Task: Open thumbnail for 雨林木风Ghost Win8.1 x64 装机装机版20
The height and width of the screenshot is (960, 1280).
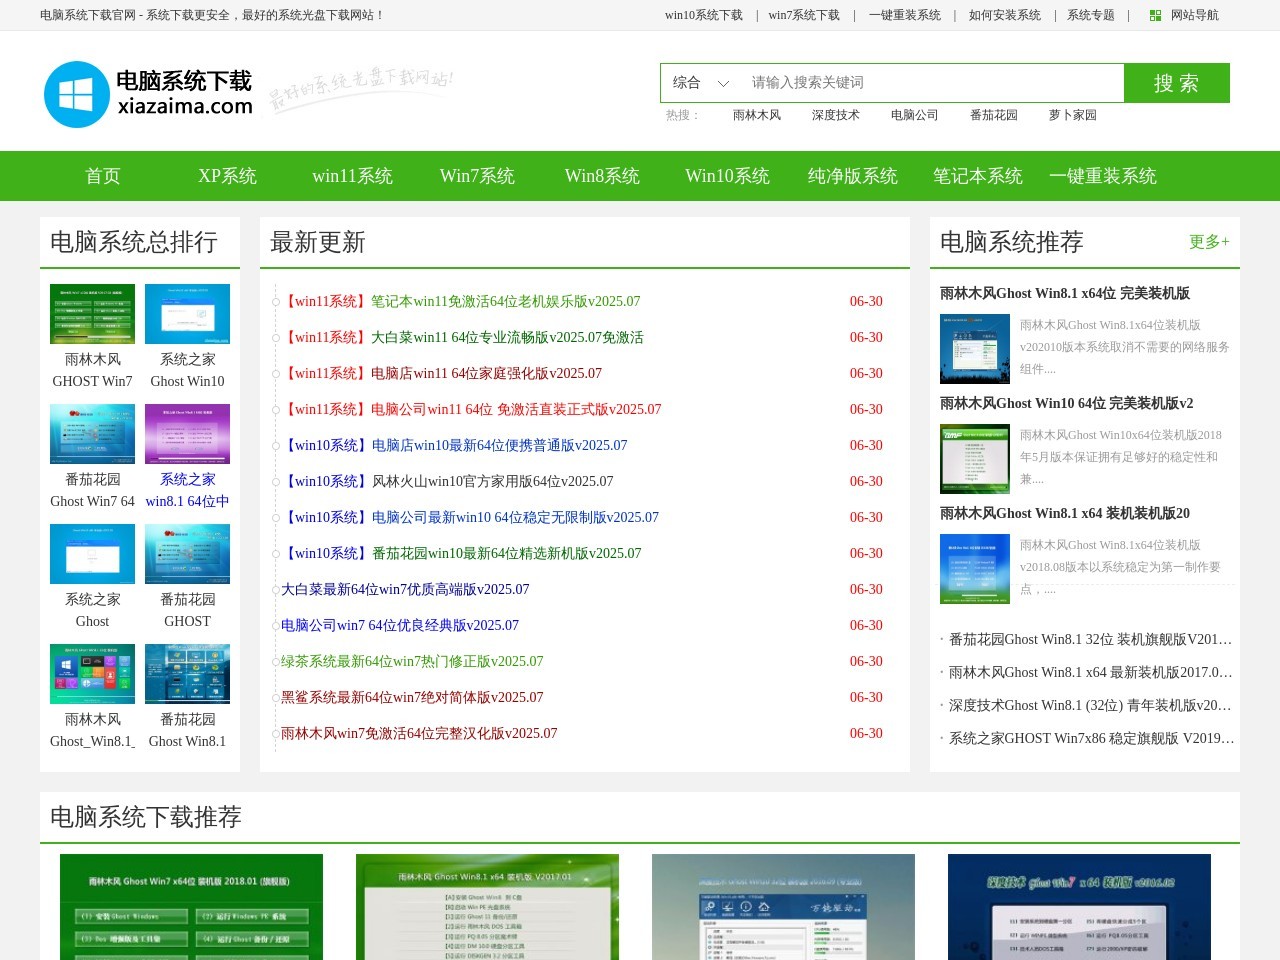Action: (975, 569)
